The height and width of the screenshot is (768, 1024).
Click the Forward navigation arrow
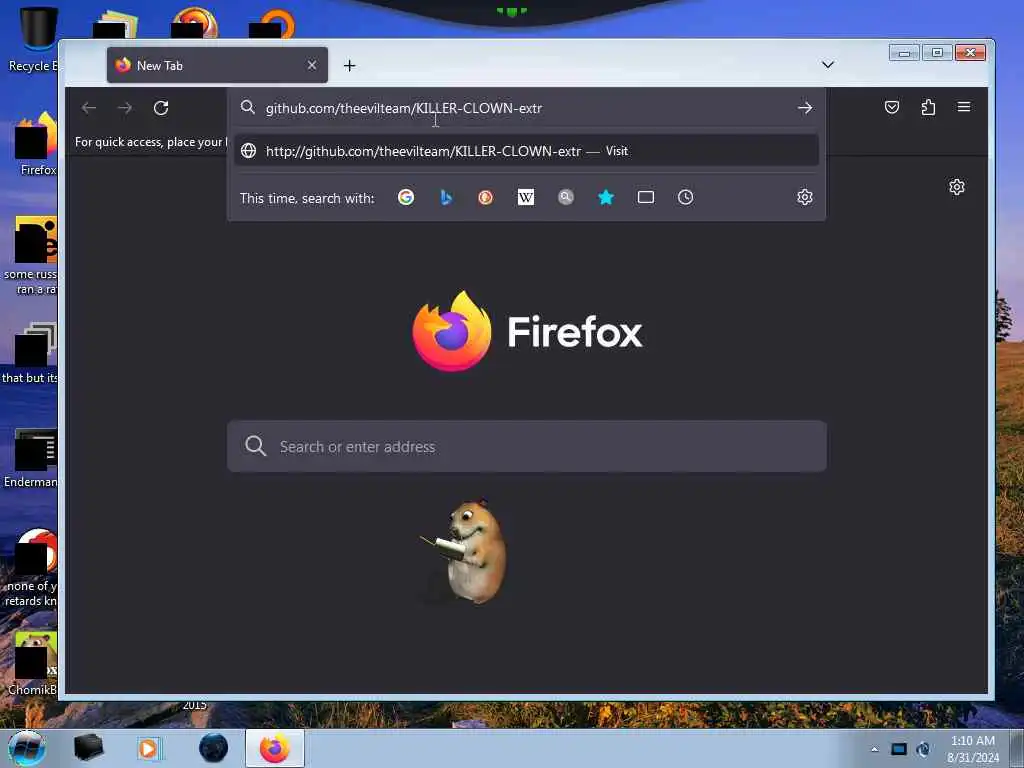[125, 108]
